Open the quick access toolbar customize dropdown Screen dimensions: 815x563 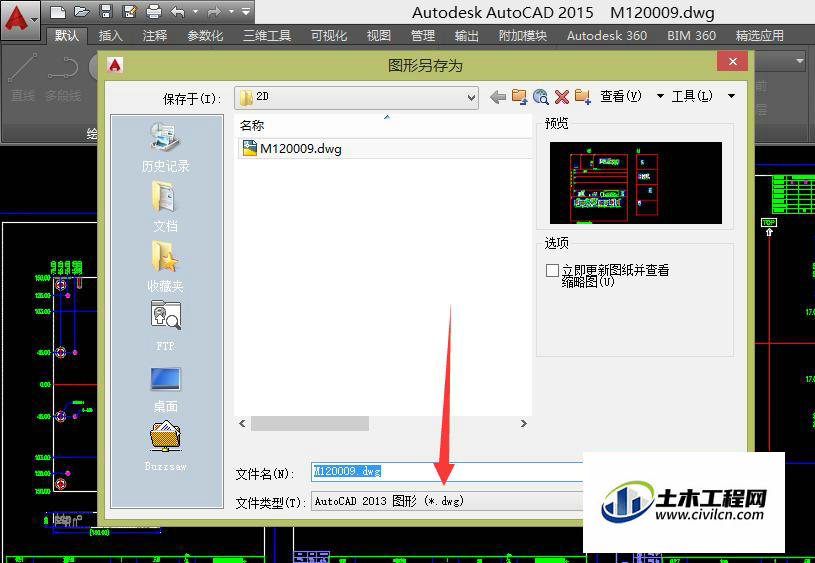point(246,11)
